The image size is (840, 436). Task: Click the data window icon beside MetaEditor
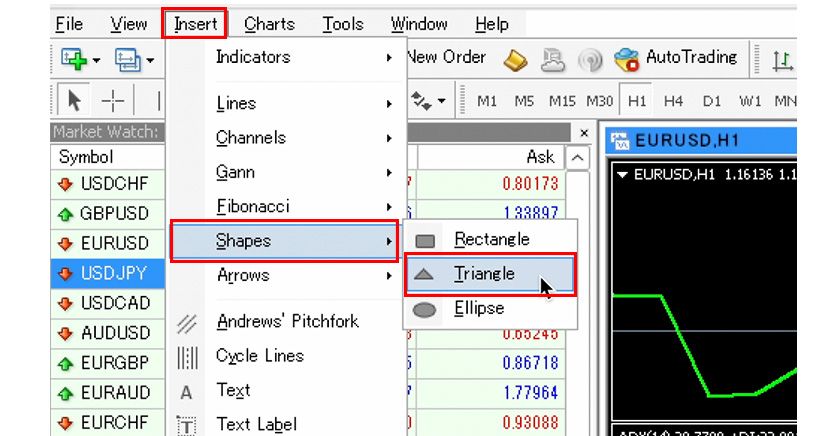[552, 60]
